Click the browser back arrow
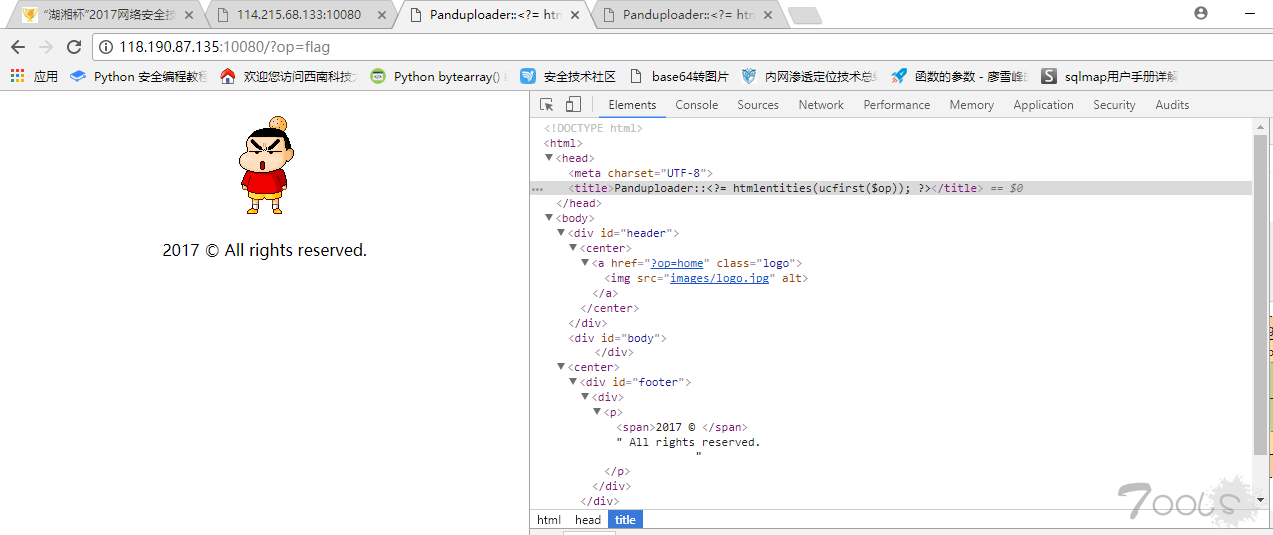Screen dimensions: 1273x535 [x=18, y=47]
